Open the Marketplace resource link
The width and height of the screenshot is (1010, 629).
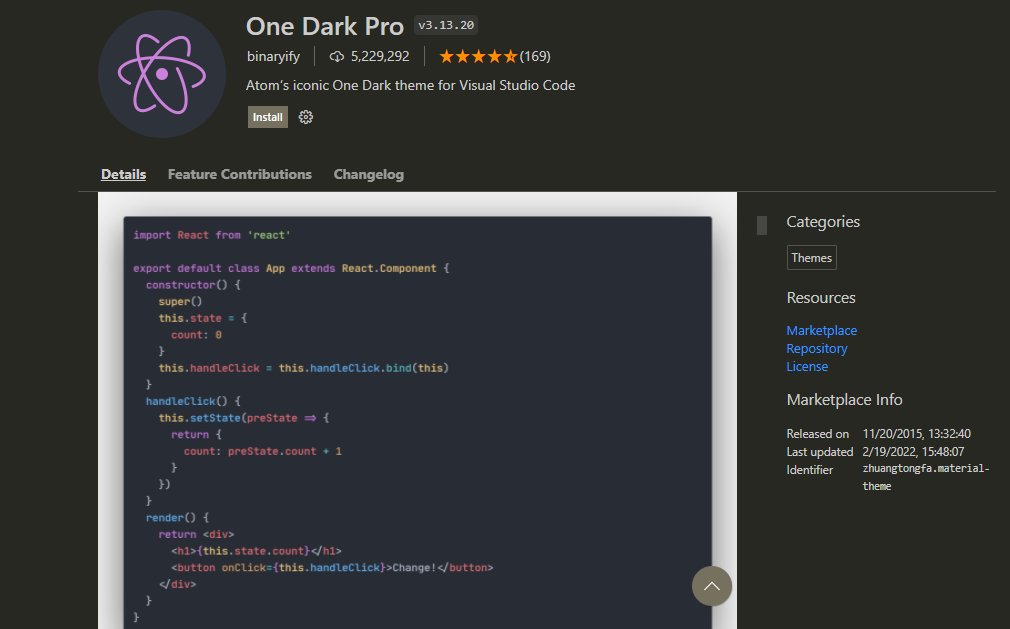(x=821, y=330)
